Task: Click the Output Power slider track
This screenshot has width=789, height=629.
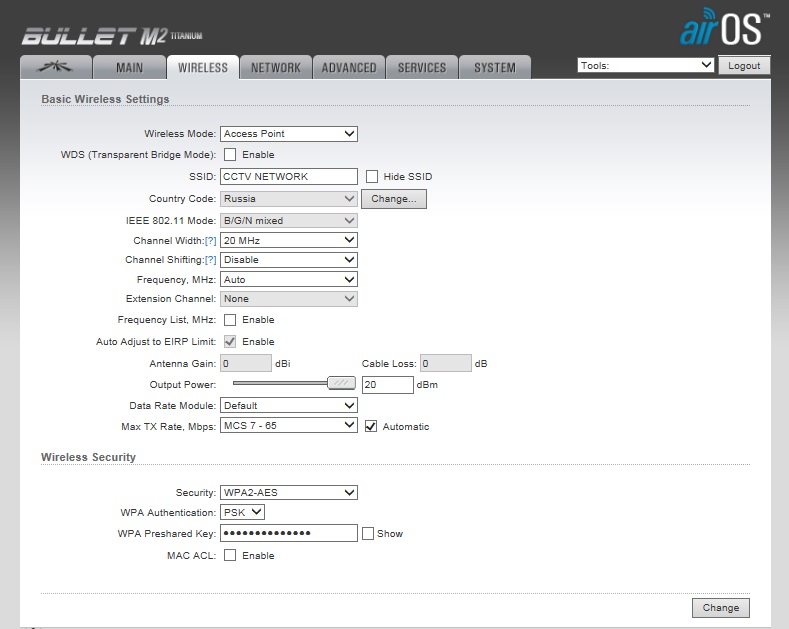Action: click(x=280, y=383)
